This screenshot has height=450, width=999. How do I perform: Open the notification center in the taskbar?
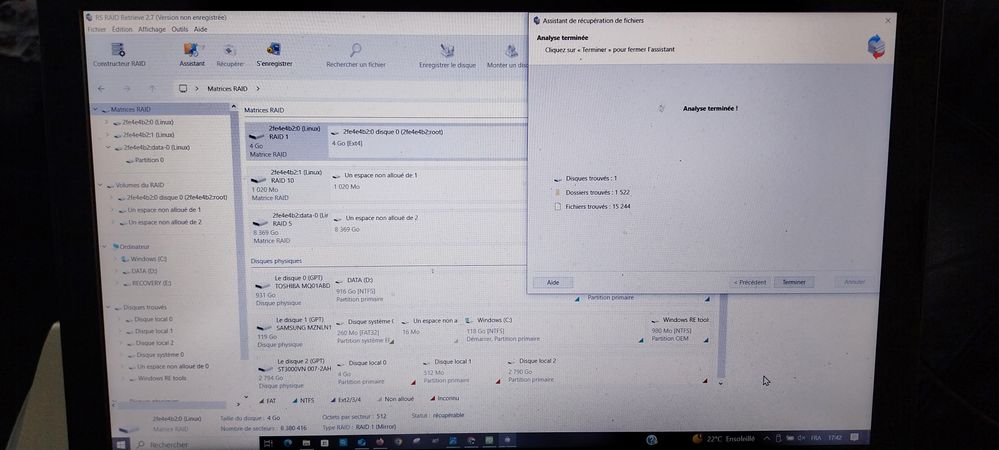(x=854, y=437)
